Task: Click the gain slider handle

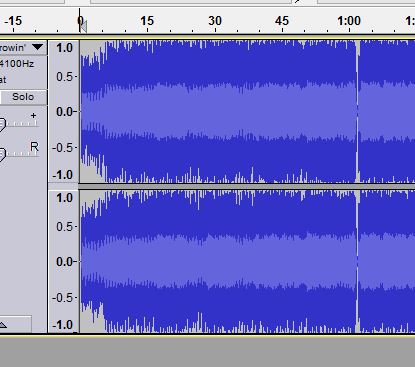Action: (2, 124)
